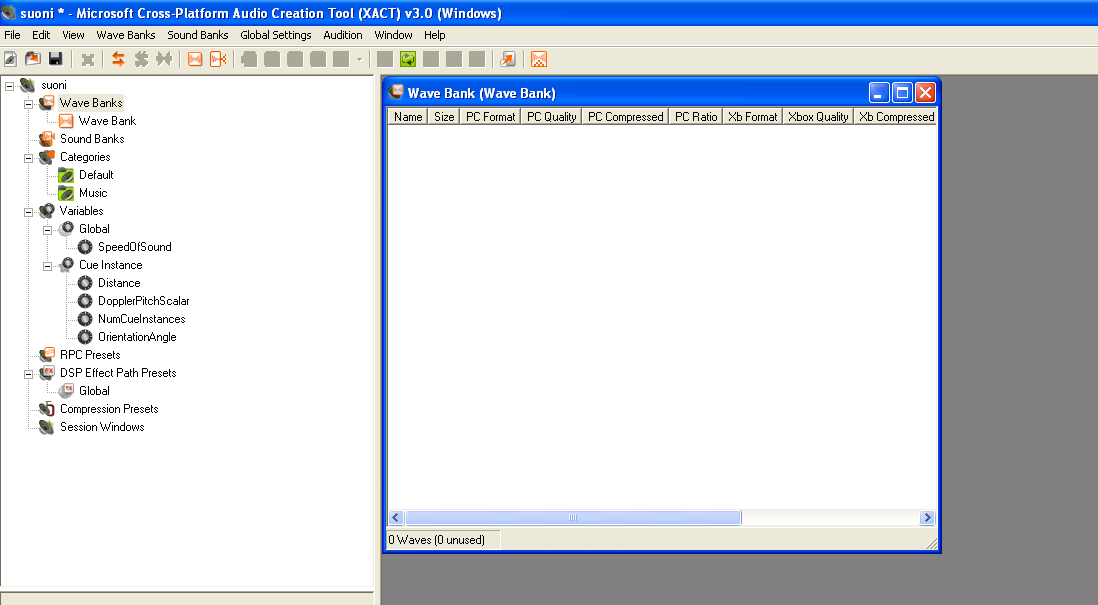Collapse the DSP Effect Path Presets node

coord(29,374)
